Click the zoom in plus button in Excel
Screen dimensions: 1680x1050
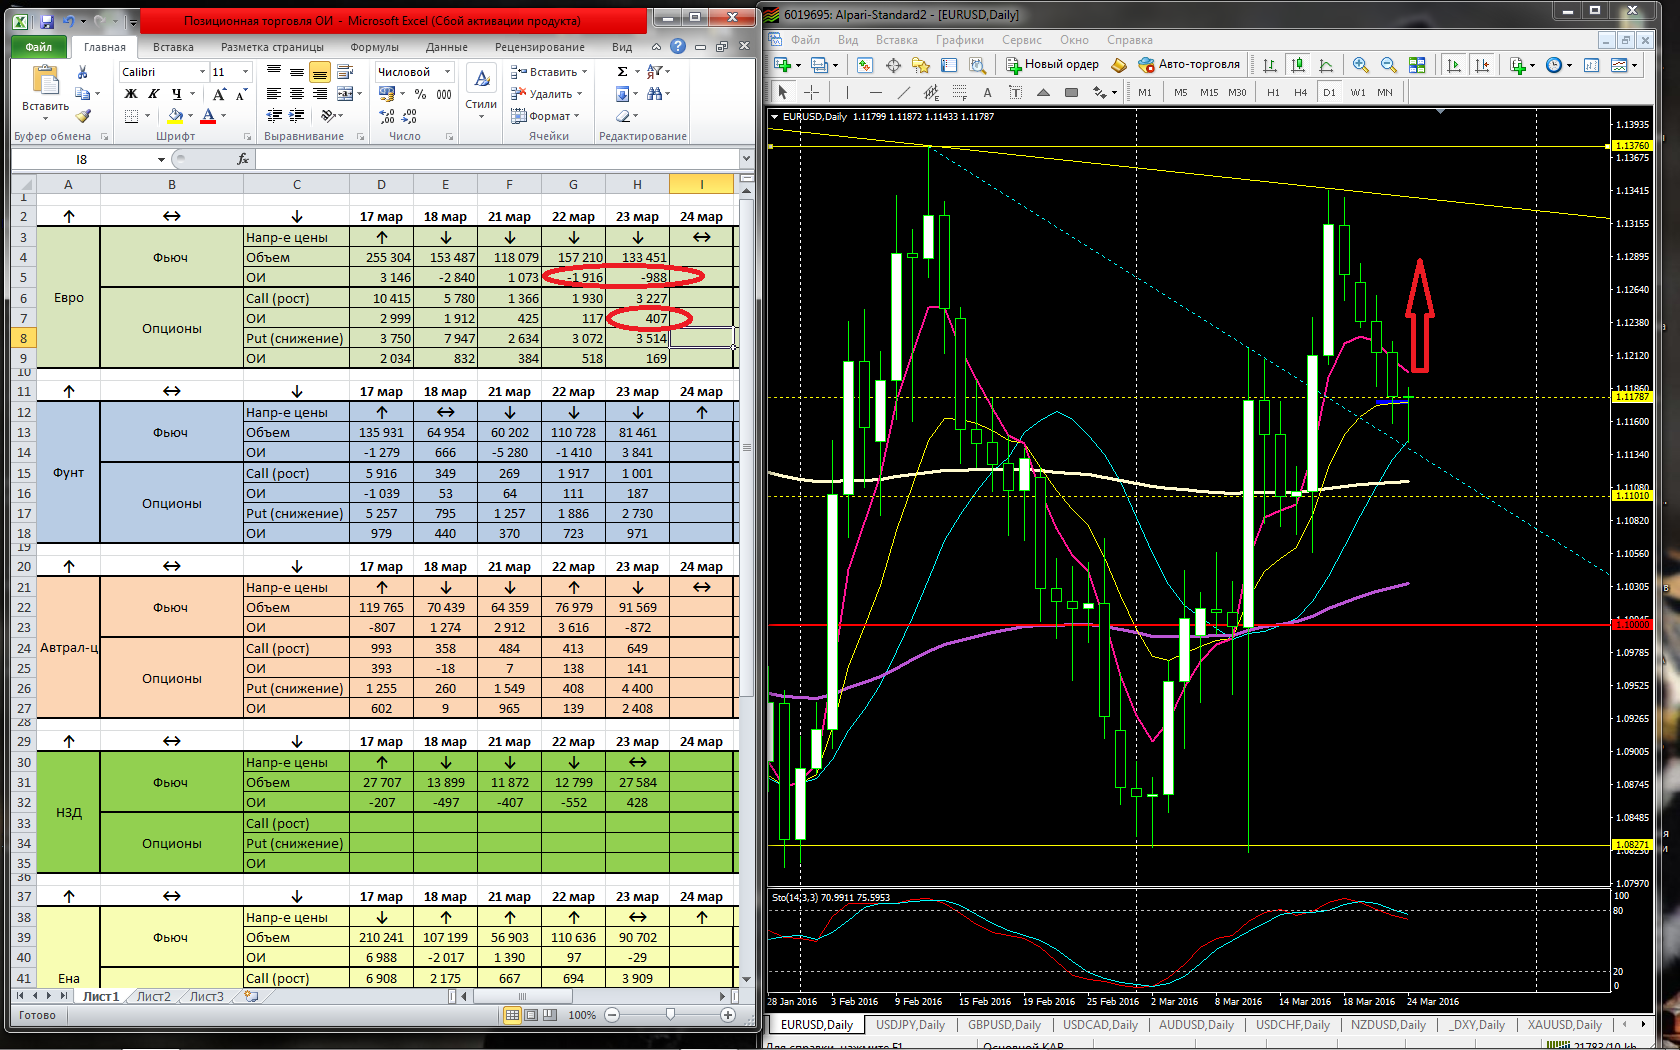pos(728,1015)
